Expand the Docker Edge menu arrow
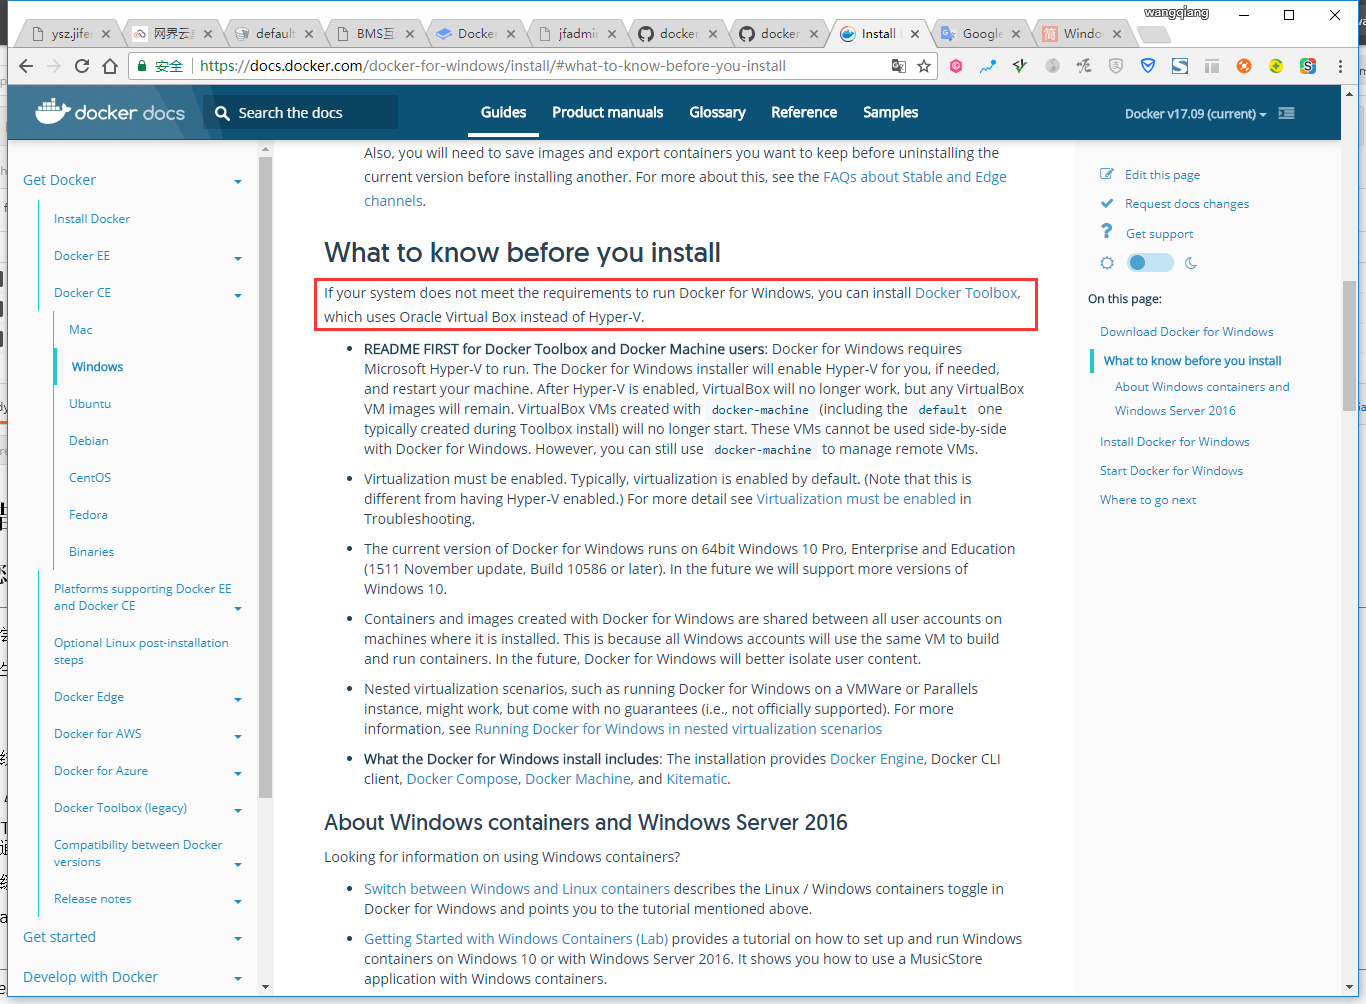 pos(238,699)
